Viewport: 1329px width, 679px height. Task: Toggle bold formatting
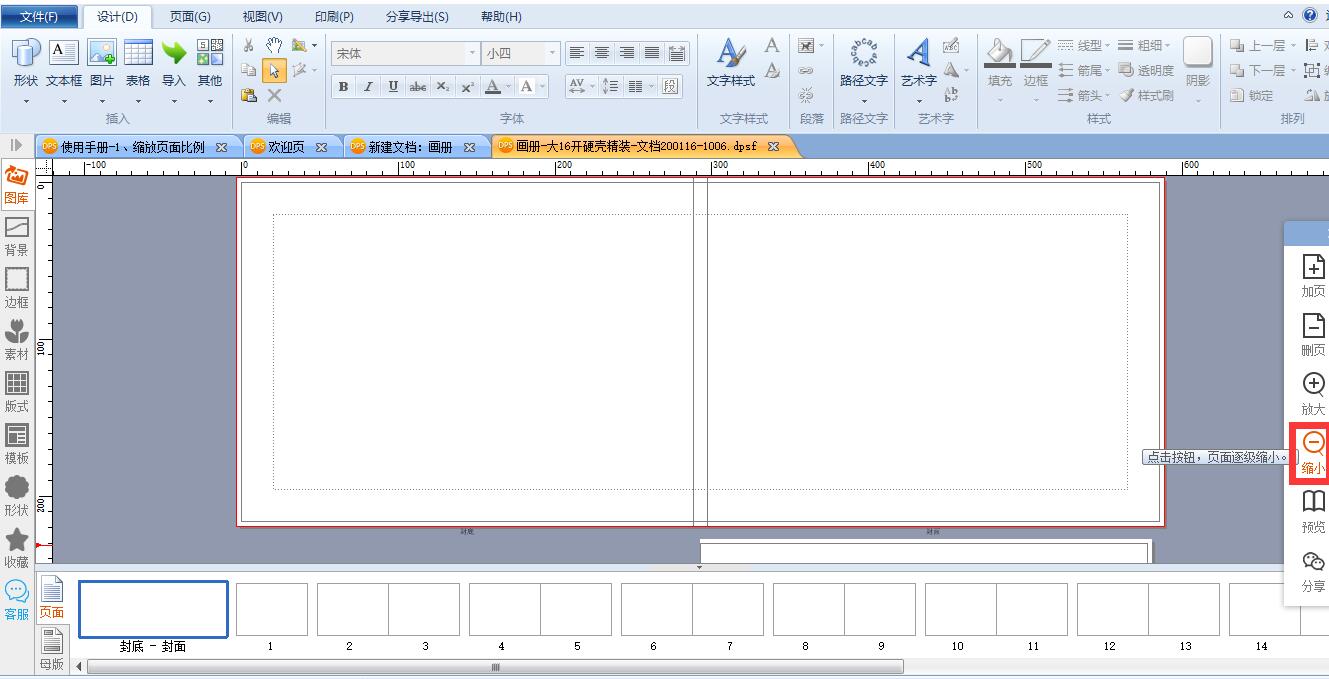click(x=343, y=87)
